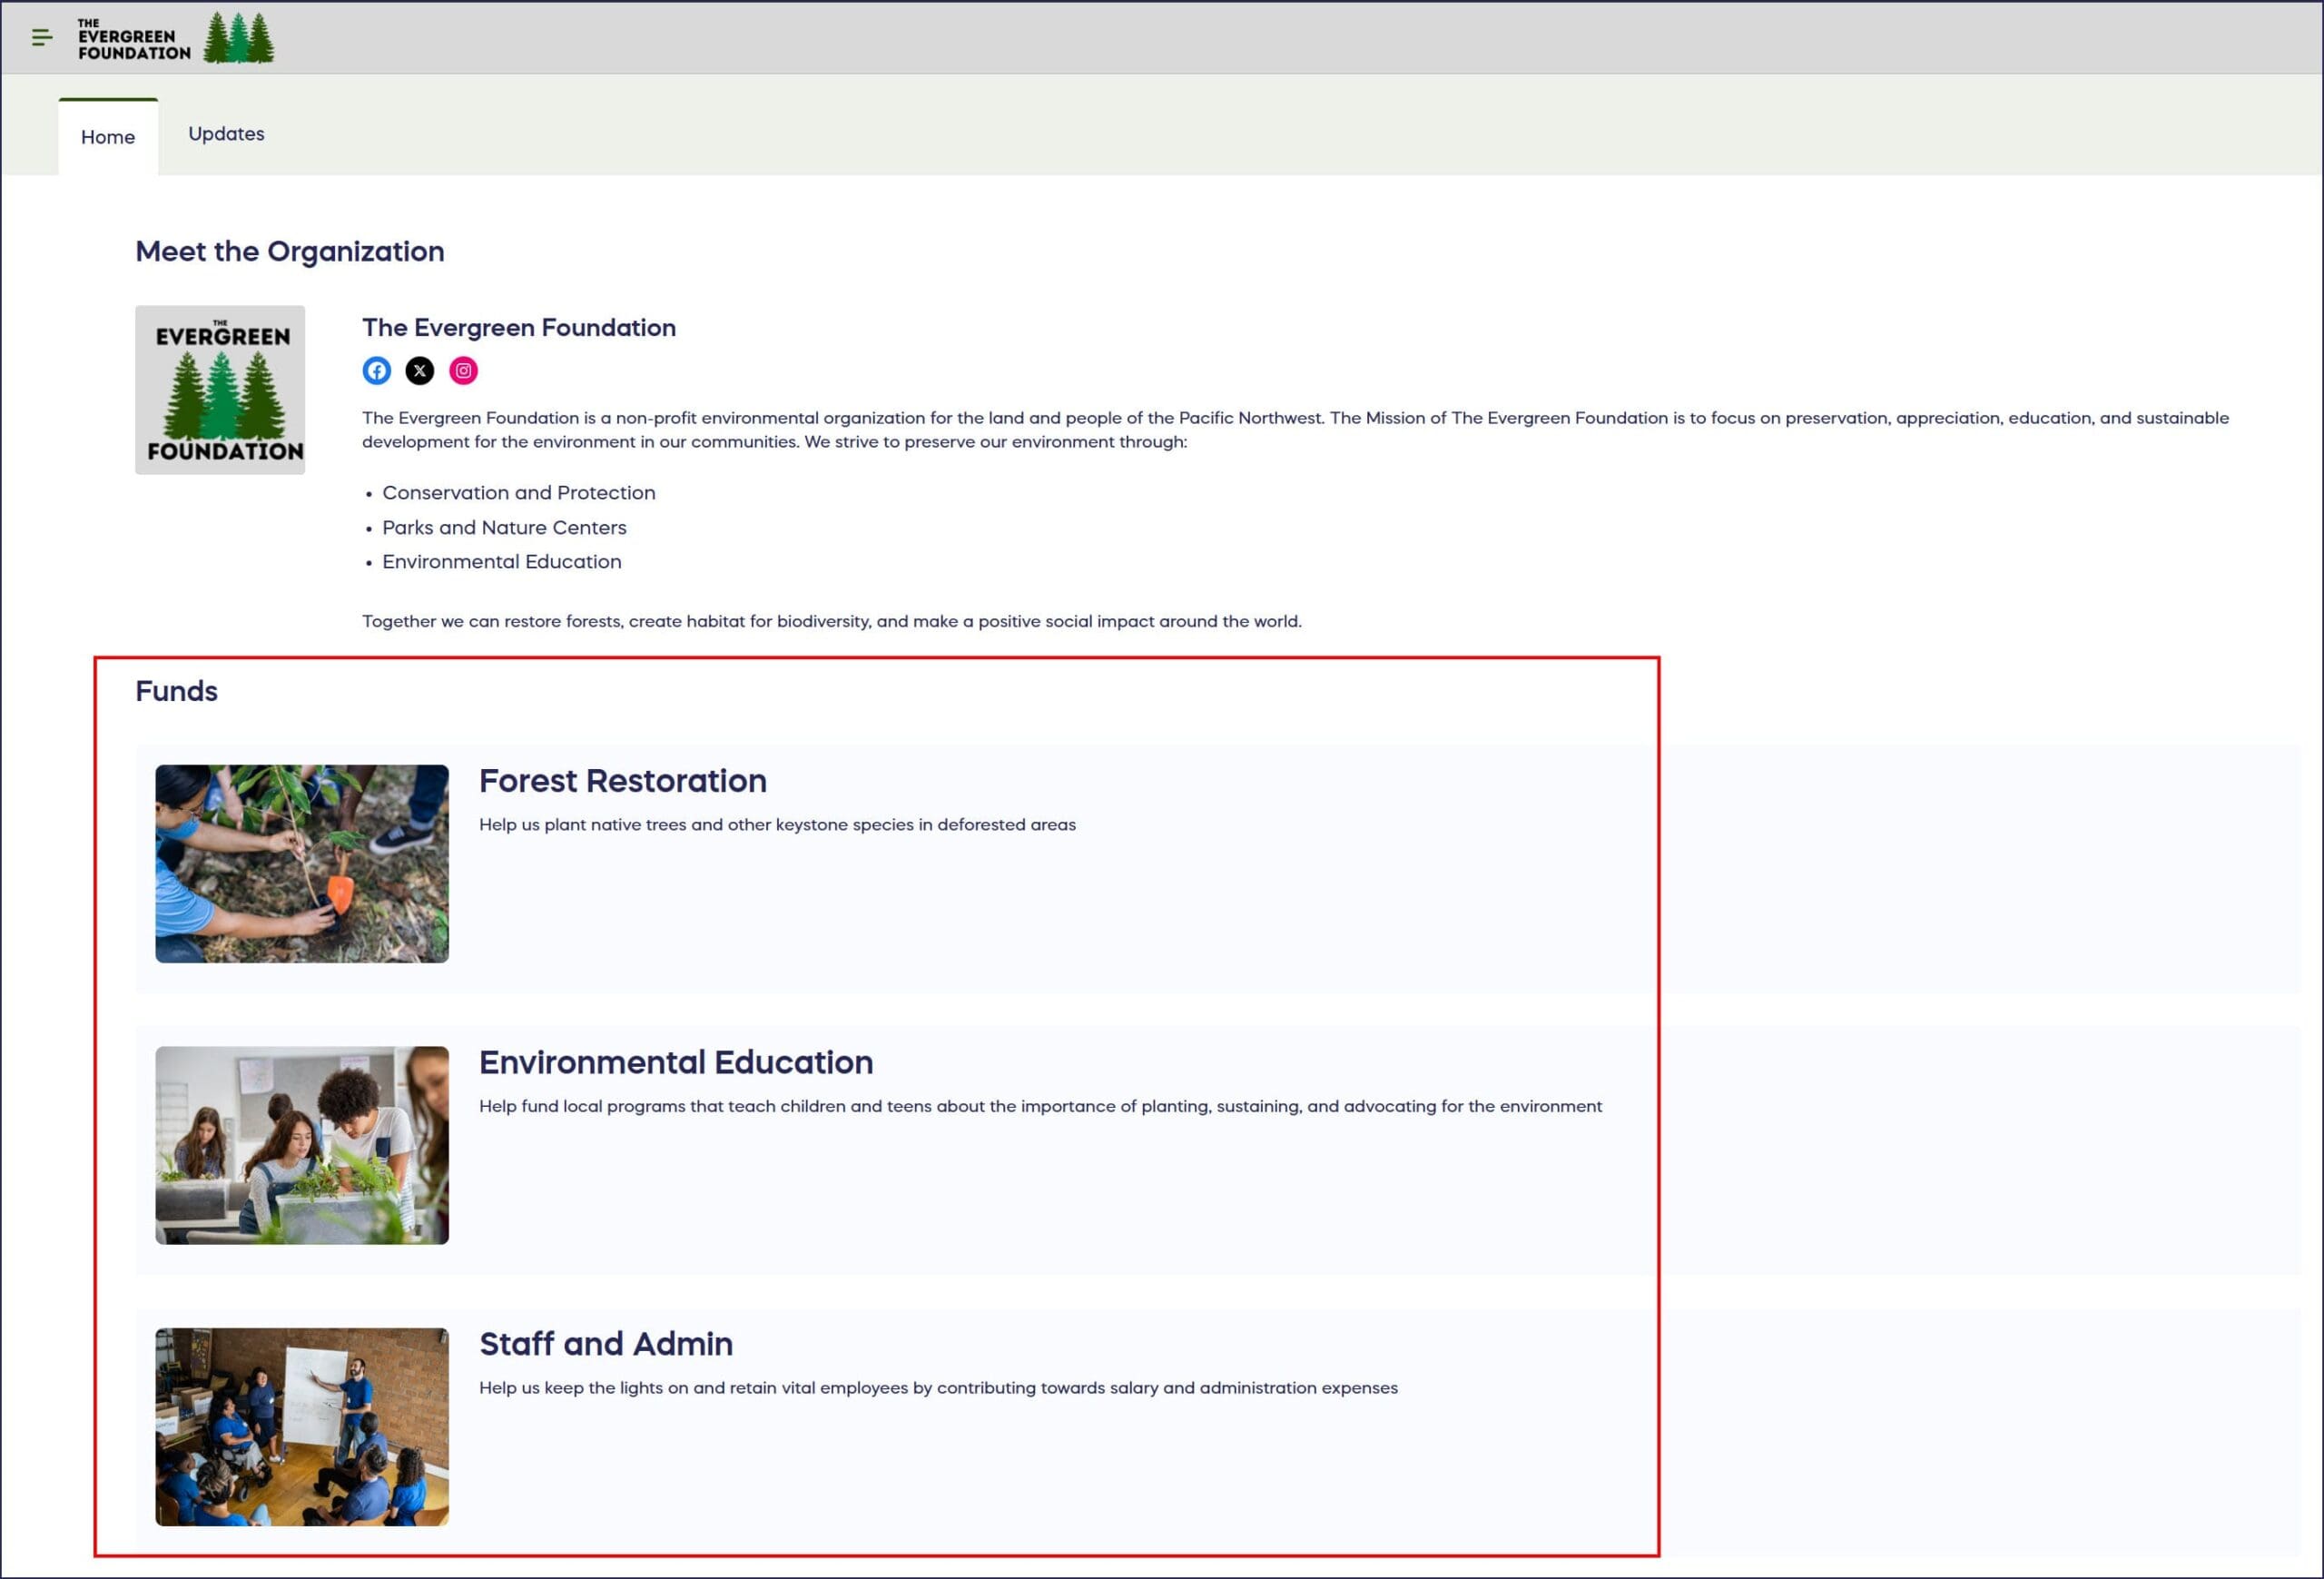Click the Evergreen Foundation header logo
Image resolution: width=2324 pixels, height=1579 pixels.
tap(134, 39)
